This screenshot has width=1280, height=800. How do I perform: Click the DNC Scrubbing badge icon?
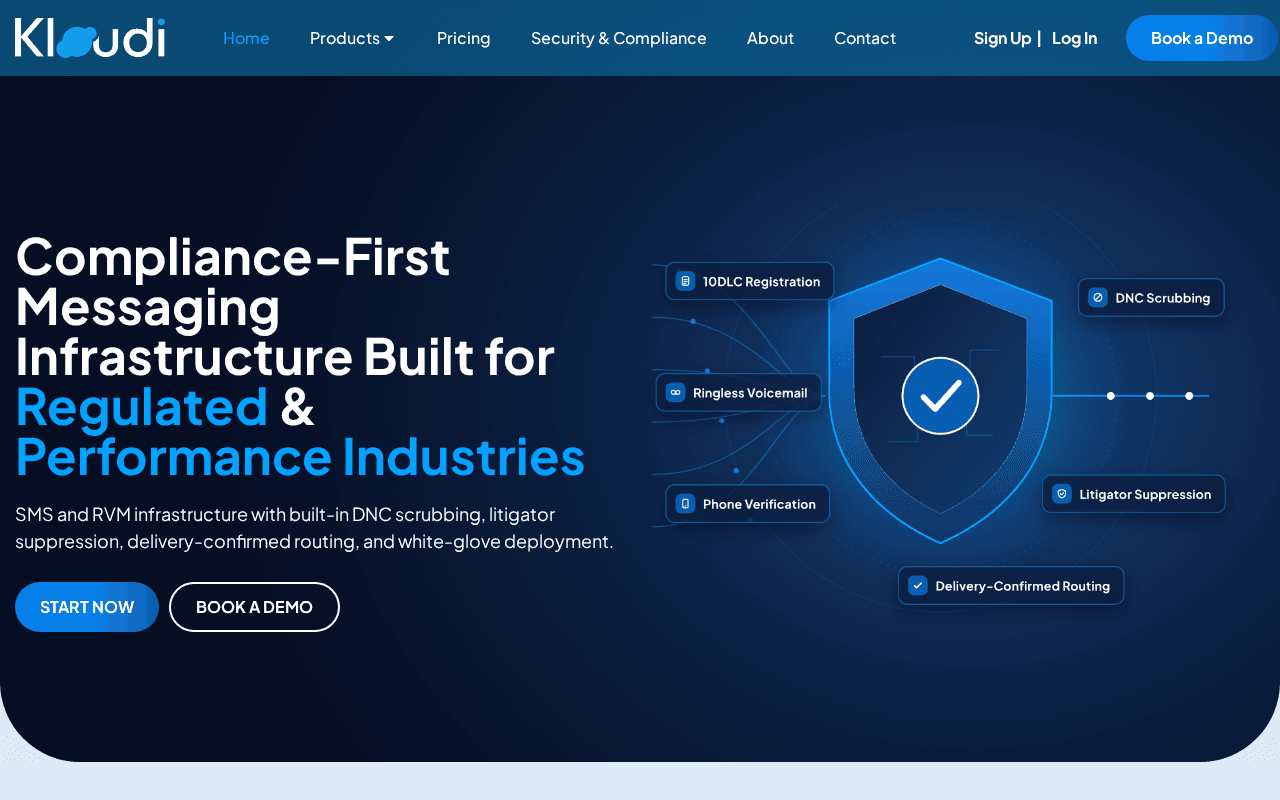1098,297
